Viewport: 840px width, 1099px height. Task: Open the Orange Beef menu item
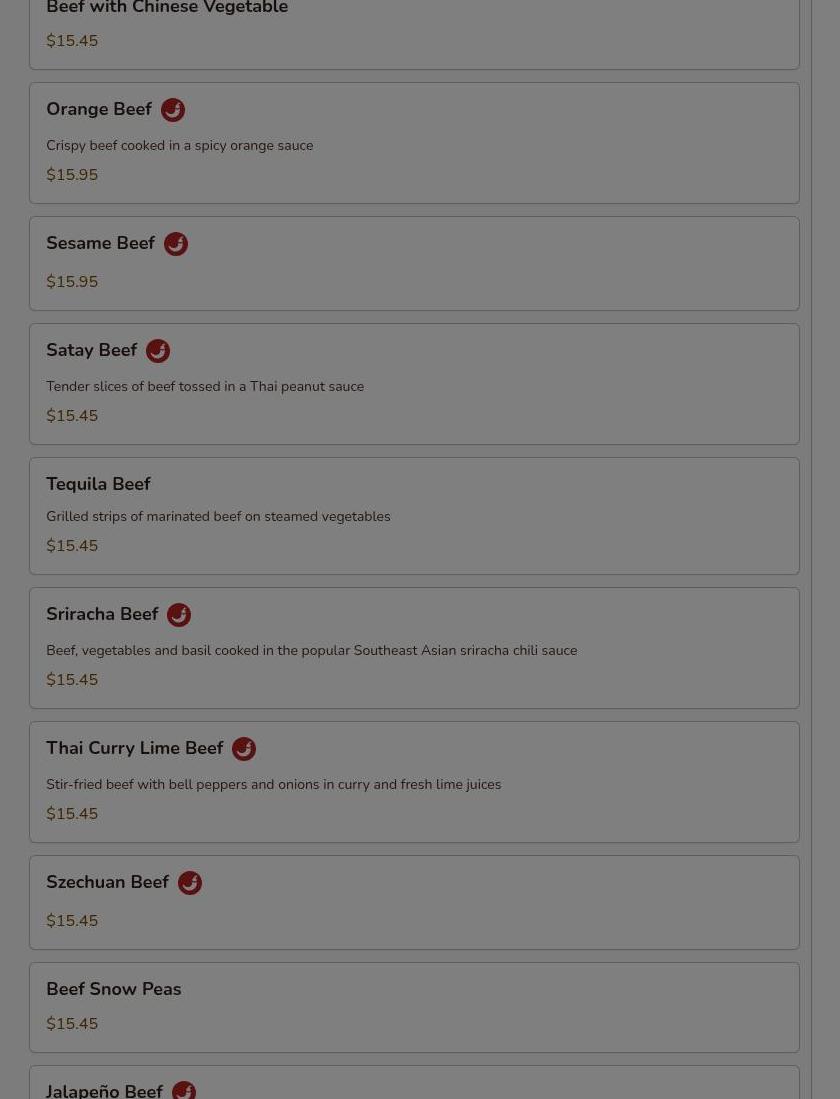tap(414, 143)
